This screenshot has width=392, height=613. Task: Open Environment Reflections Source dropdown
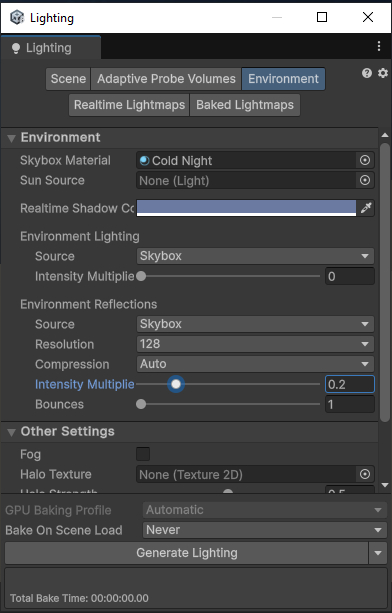tap(255, 324)
